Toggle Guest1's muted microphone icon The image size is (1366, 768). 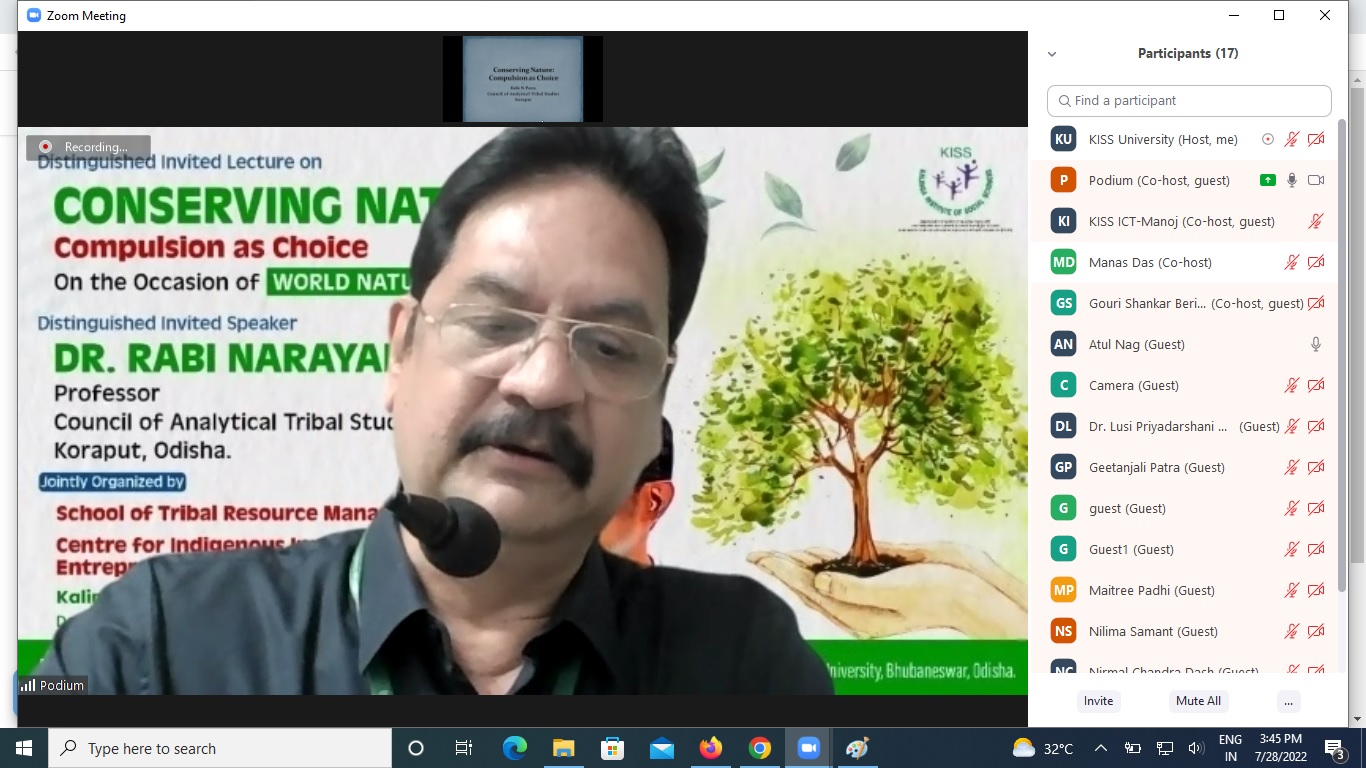(1292, 549)
